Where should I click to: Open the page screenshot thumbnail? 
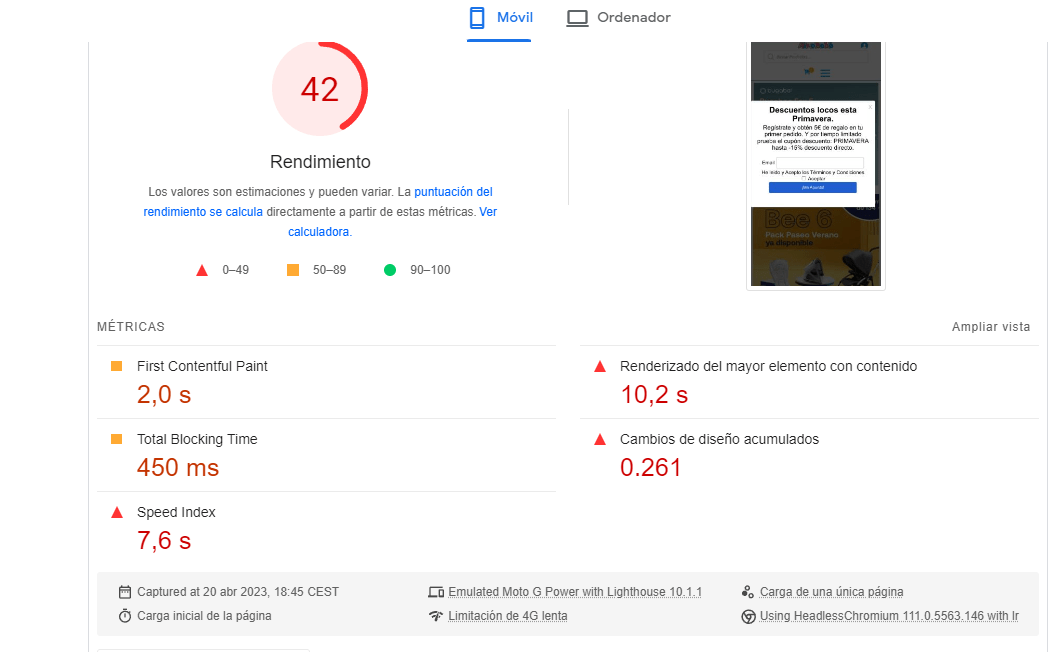(816, 165)
